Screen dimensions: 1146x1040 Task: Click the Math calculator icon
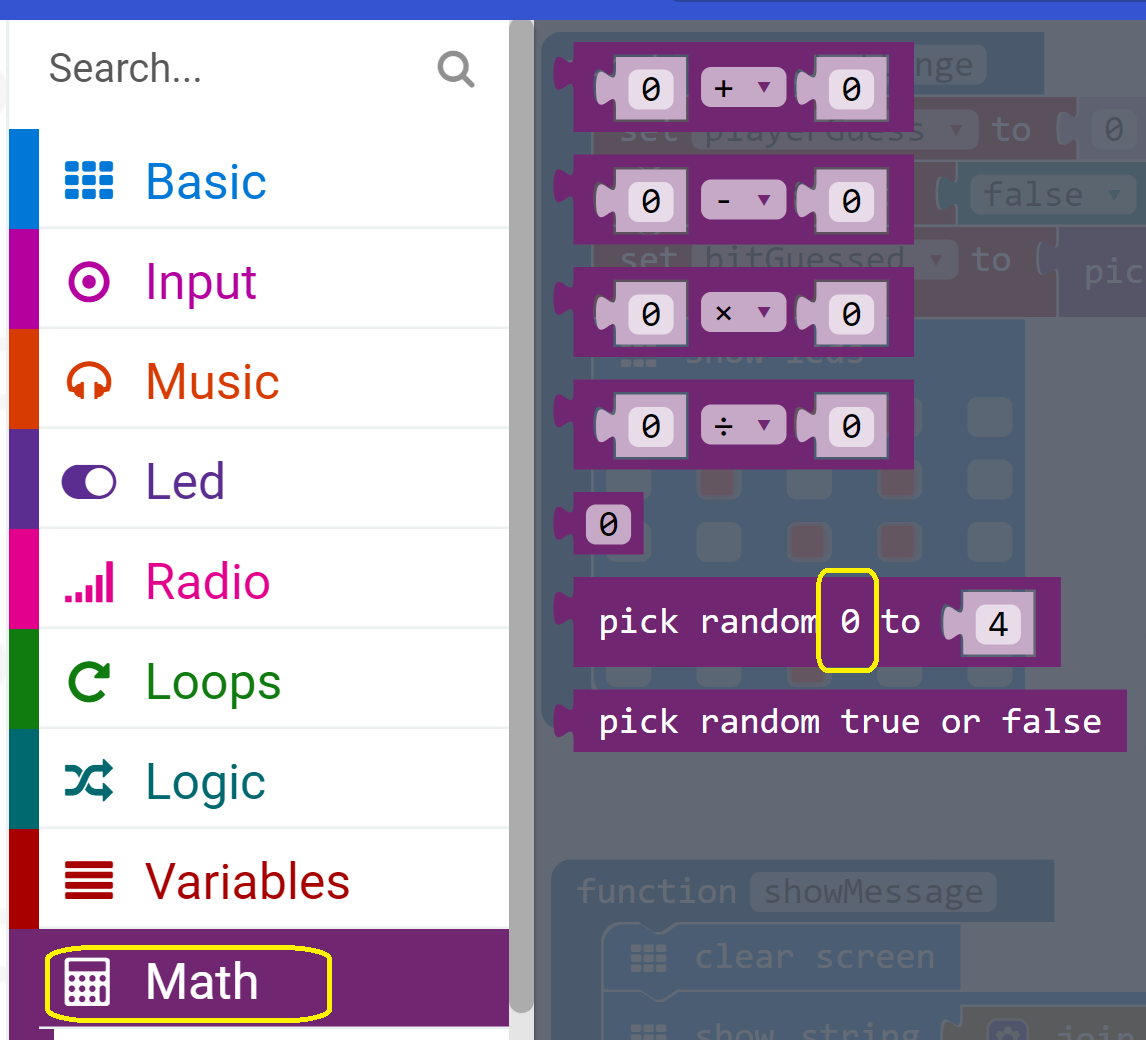coord(90,981)
